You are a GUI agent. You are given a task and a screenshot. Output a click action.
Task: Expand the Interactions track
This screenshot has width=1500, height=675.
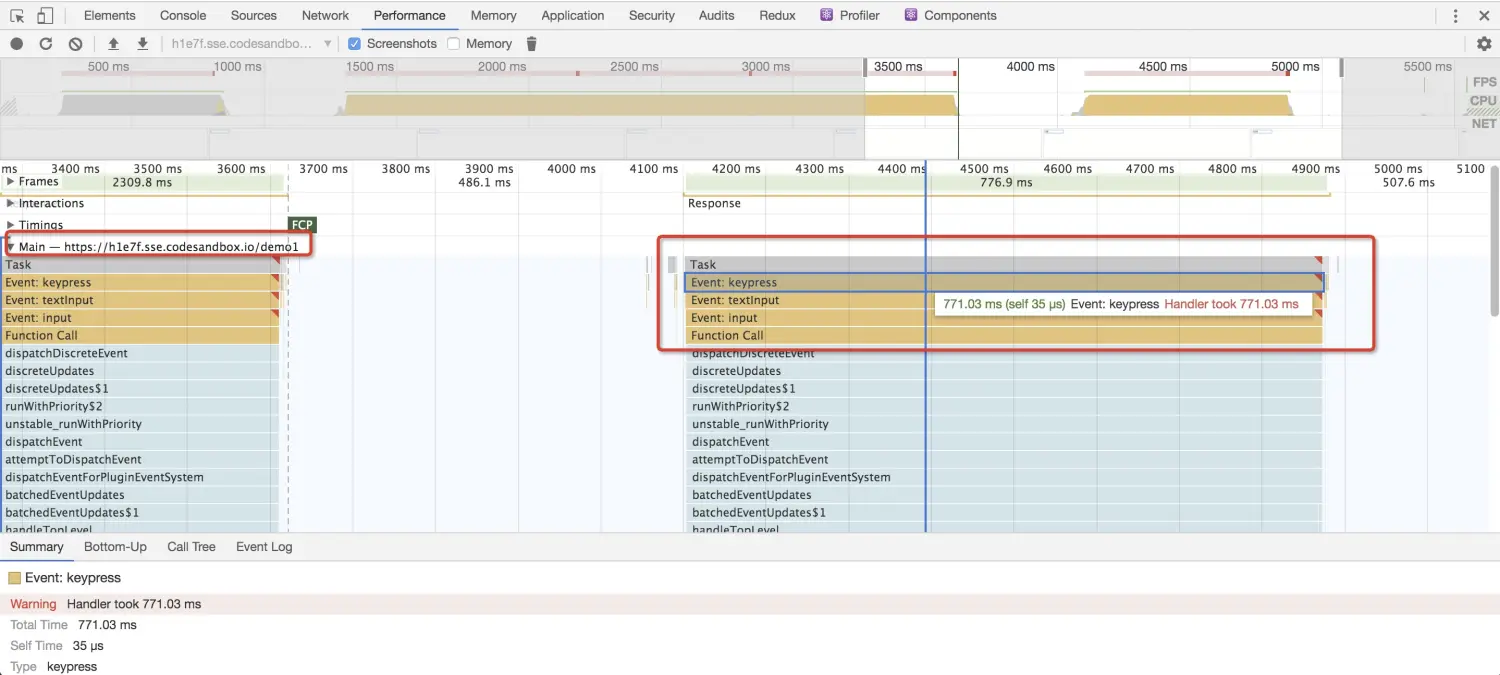click(10, 203)
